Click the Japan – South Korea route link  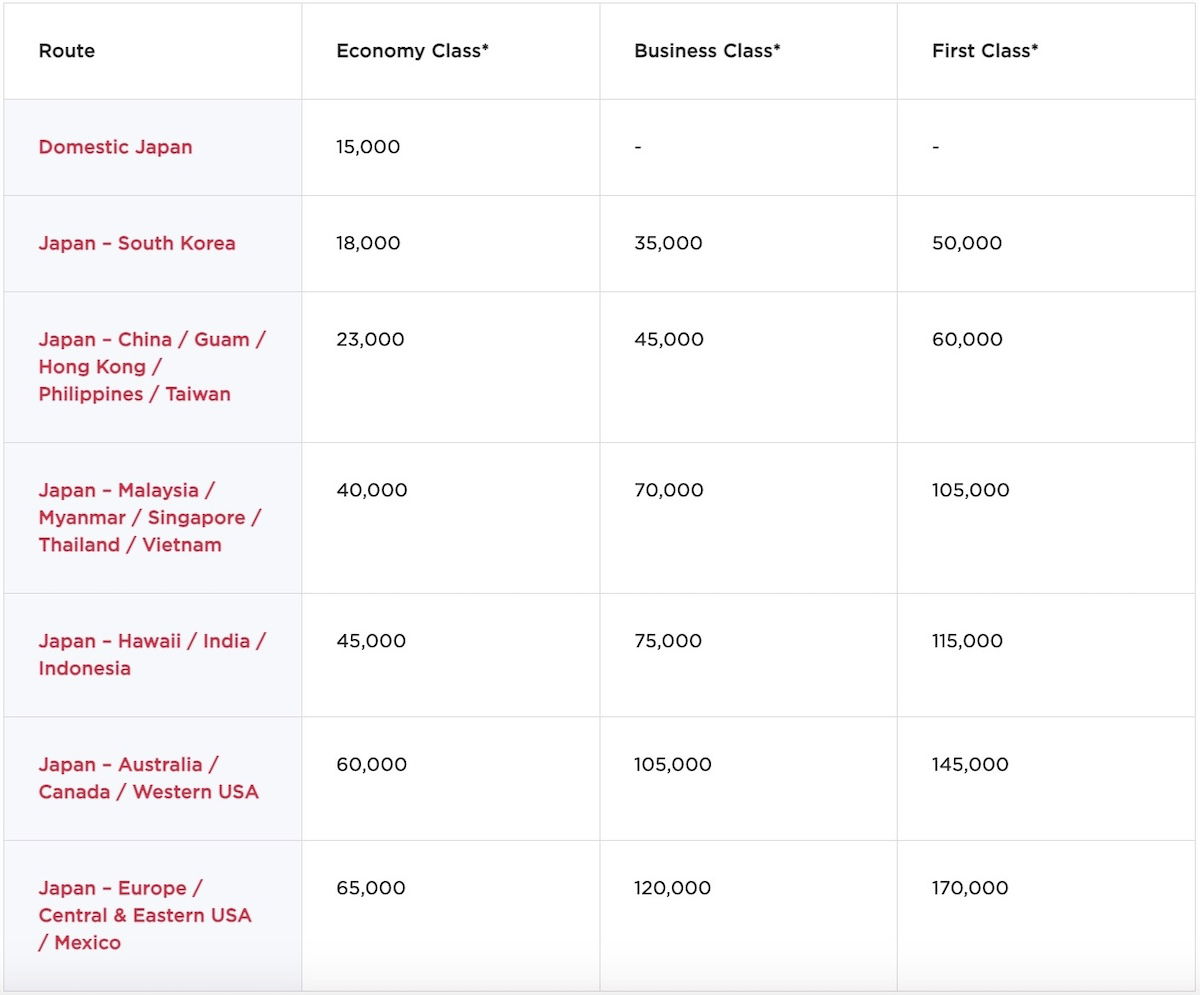tap(137, 243)
